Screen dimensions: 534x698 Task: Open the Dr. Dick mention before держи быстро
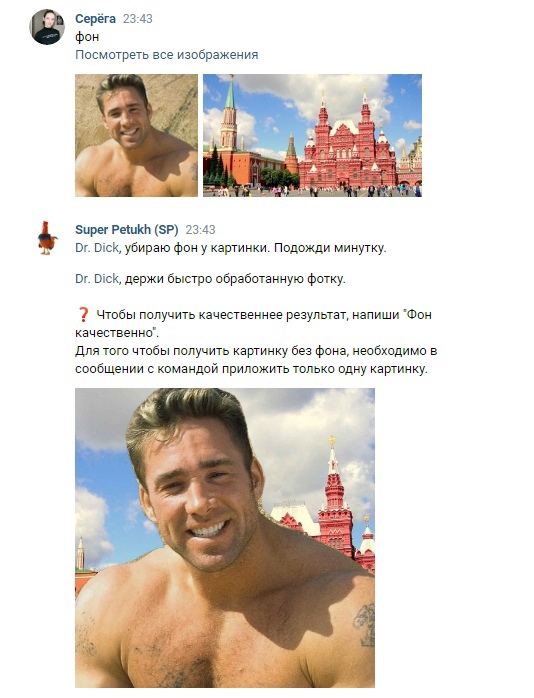[x=97, y=279]
